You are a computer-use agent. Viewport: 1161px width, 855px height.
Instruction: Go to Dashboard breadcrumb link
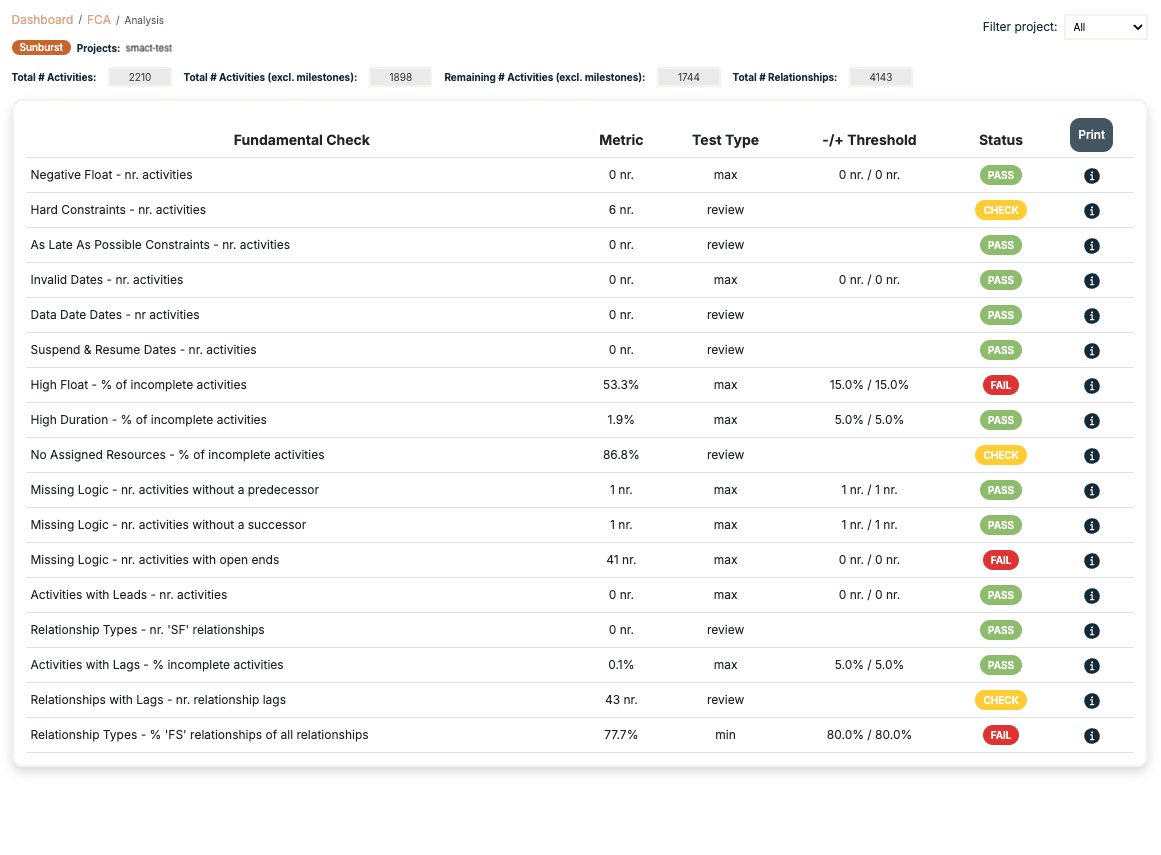coord(42,20)
